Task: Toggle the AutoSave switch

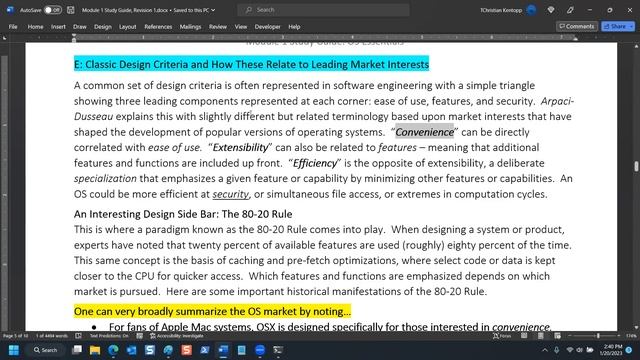Action: [x=53, y=10]
